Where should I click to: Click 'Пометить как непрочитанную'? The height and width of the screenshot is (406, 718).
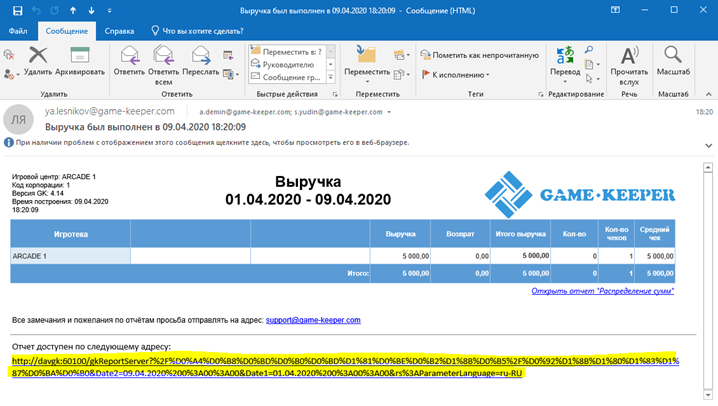(479, 55)
